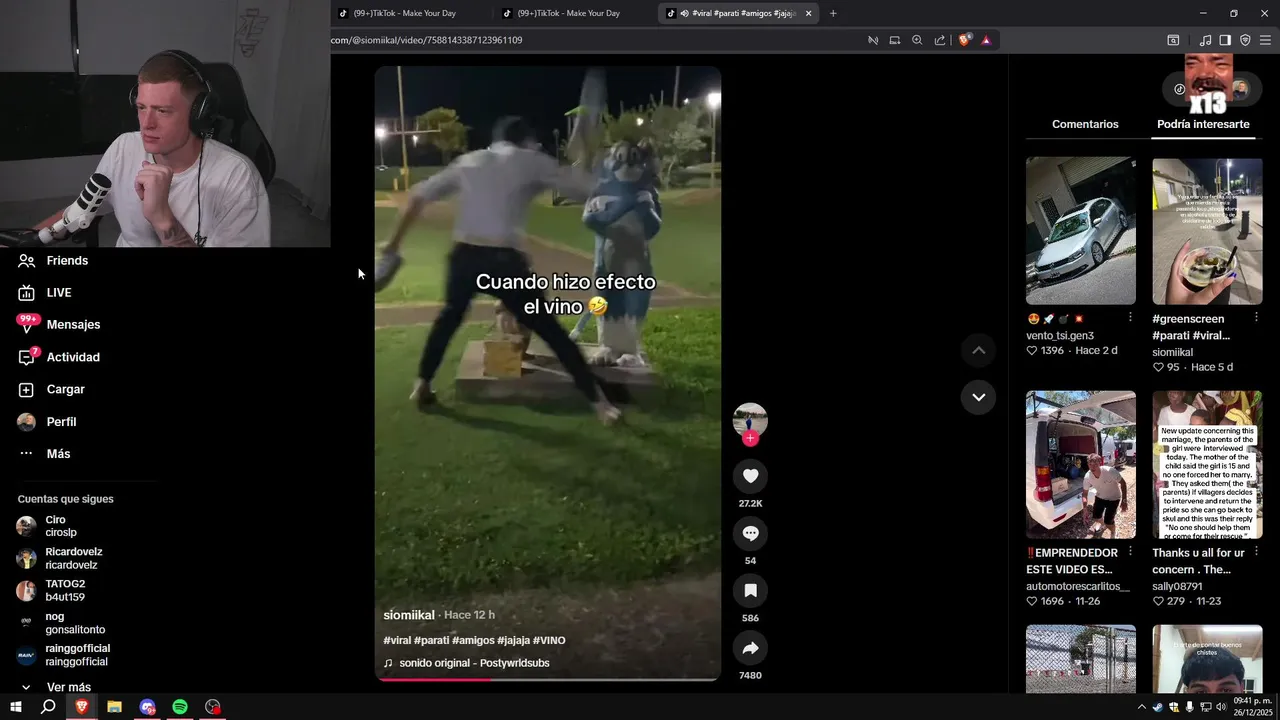Open followed account Ciro

click(x=60, y=526)
